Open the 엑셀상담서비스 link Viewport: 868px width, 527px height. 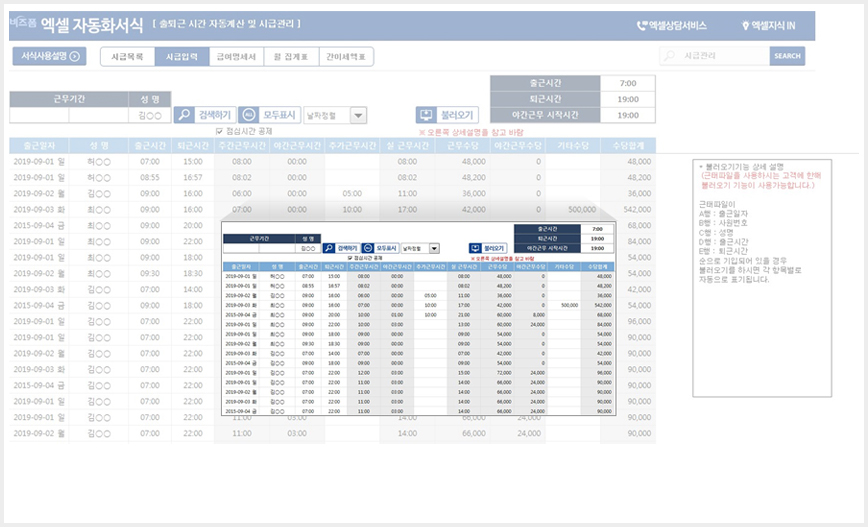tap(671, 25)
